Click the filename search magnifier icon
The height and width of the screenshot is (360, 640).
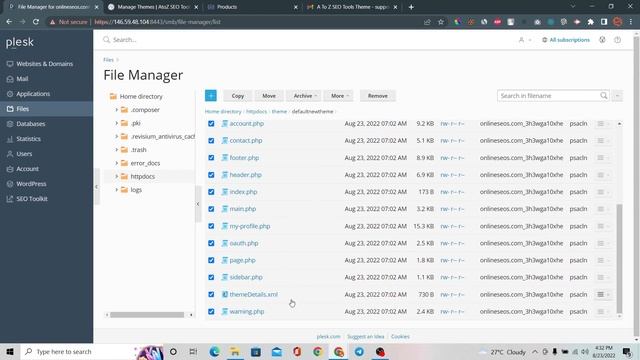point(604,96)
